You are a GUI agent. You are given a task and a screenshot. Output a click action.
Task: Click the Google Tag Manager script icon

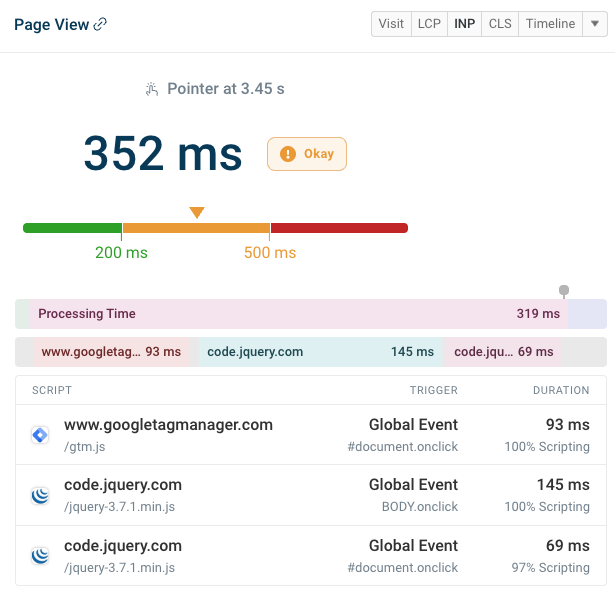(x=40, y=435)
